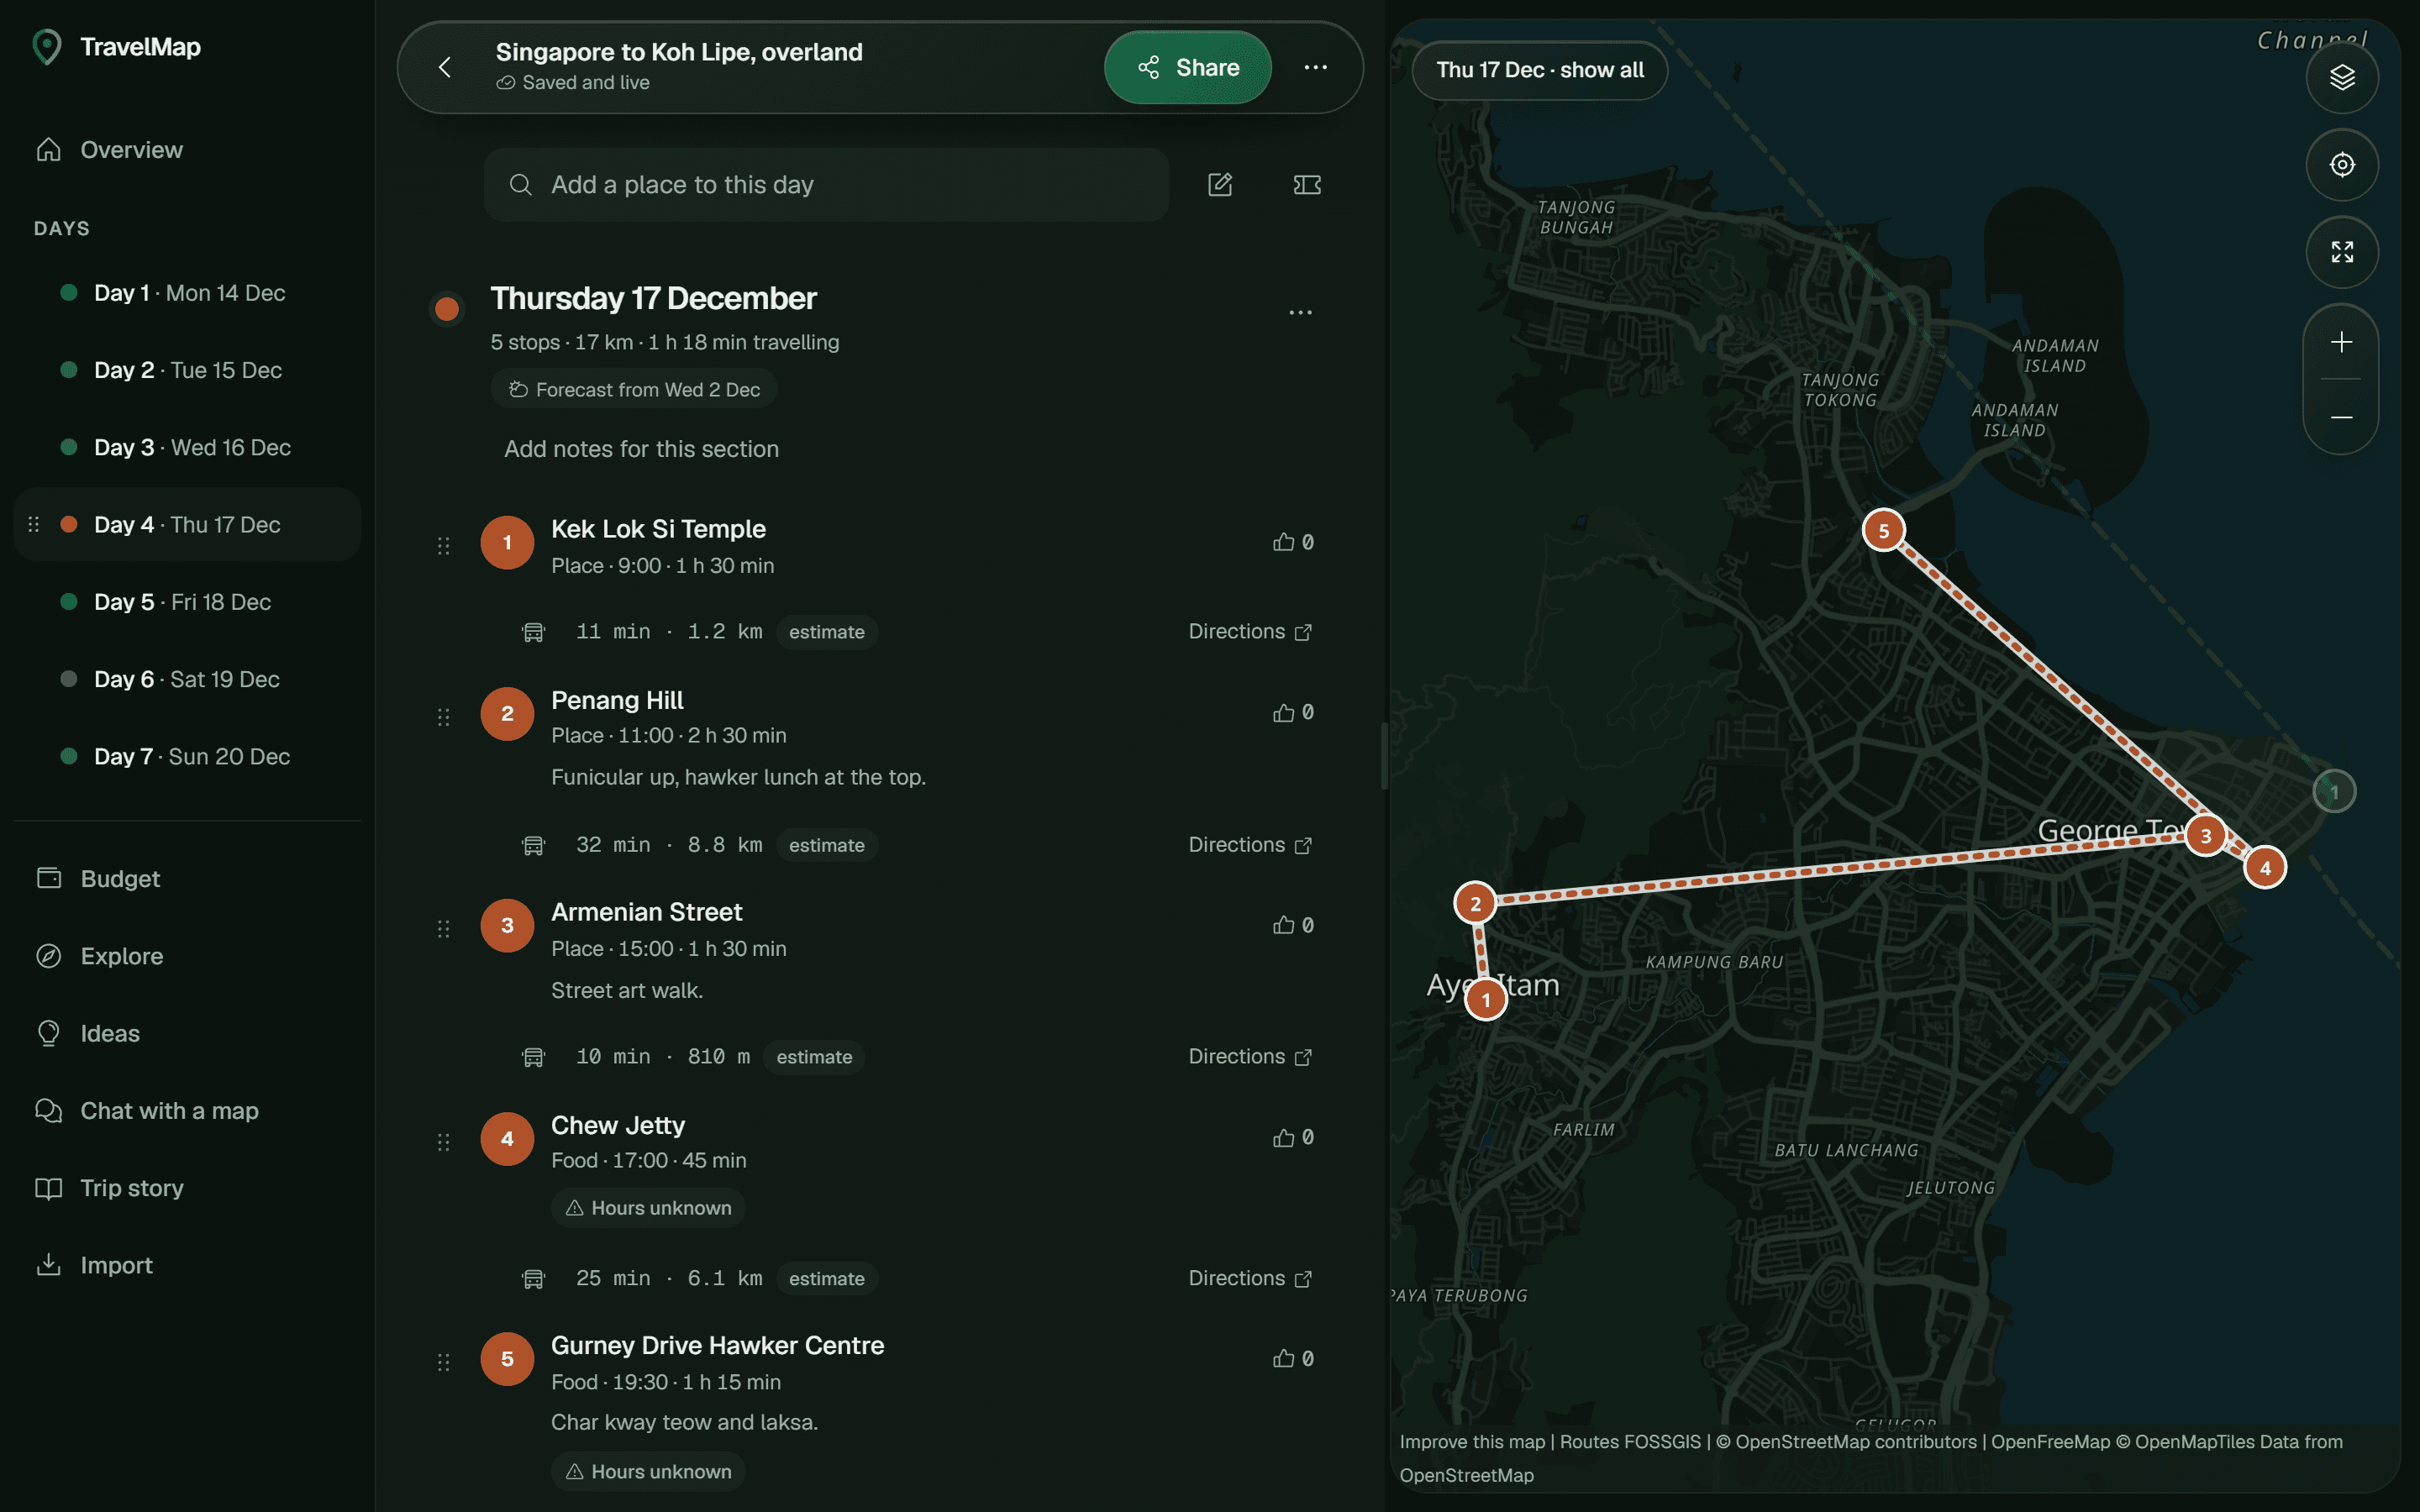Click the edit note icon beside search
The height and width of the screenshot is (1512, 2420).
(x=1219, y=184)
